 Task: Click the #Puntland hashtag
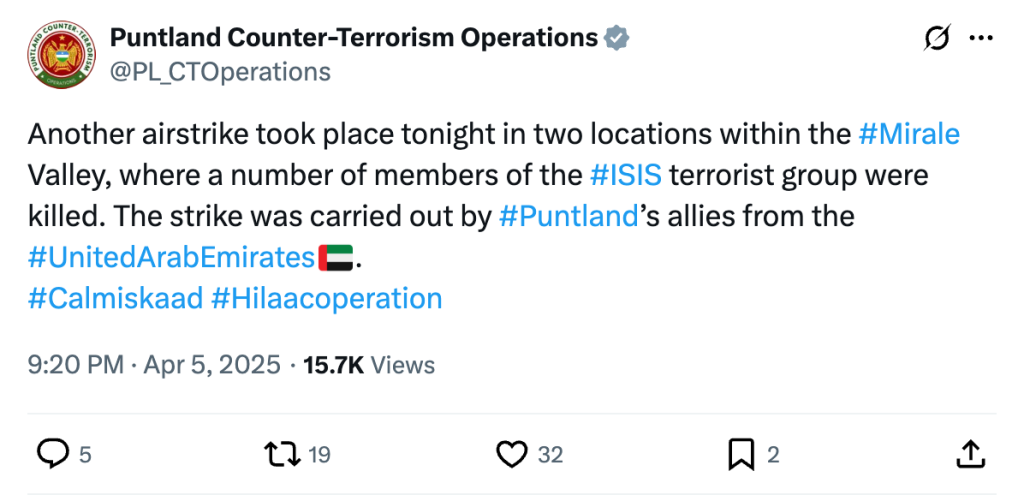point(568,216)
